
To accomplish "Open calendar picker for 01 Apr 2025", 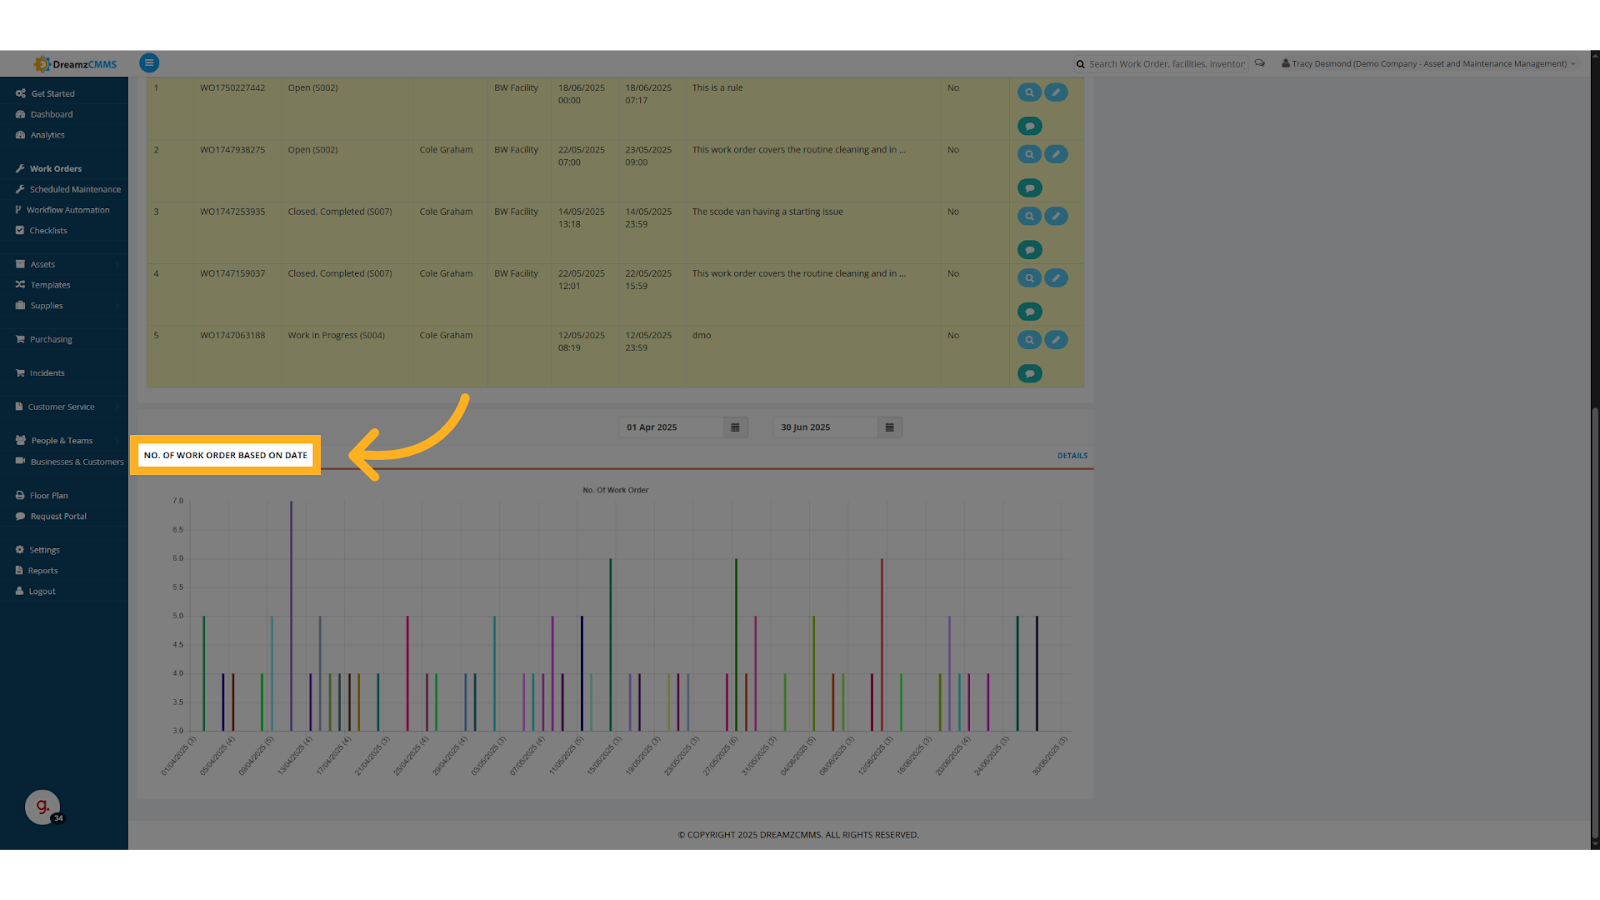I will click(x=735, y=427).
